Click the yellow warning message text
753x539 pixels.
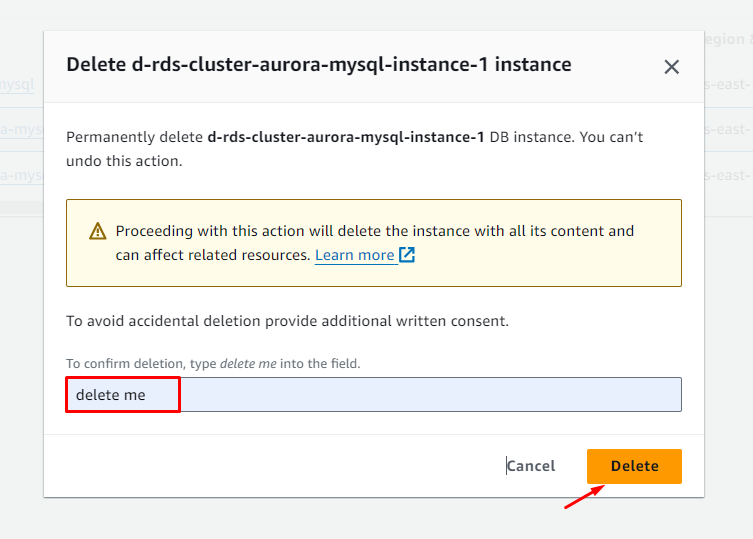click(374, 231)
